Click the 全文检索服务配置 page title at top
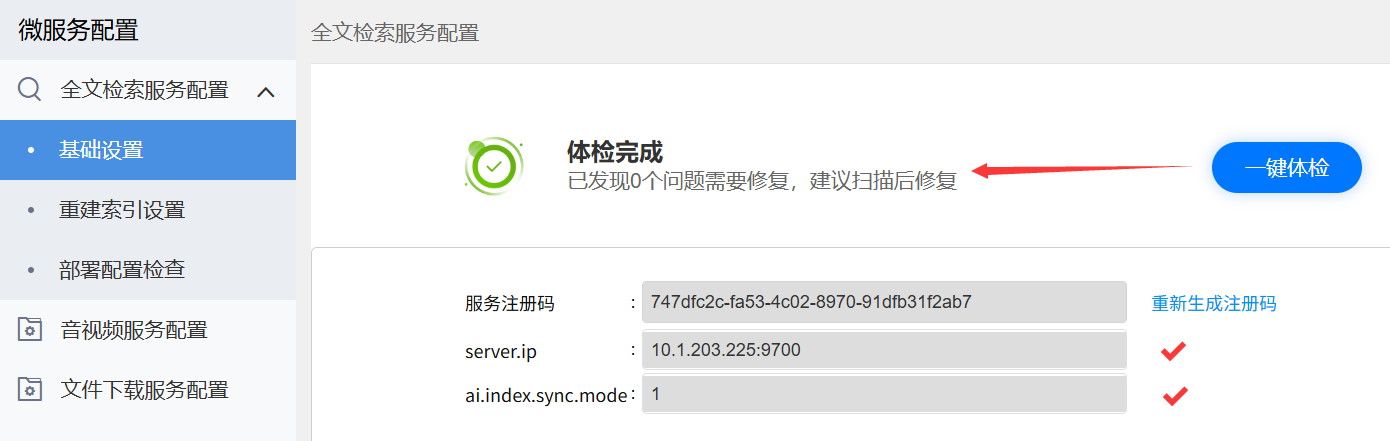The image size is (1390, 441). (x=395, y=33)
